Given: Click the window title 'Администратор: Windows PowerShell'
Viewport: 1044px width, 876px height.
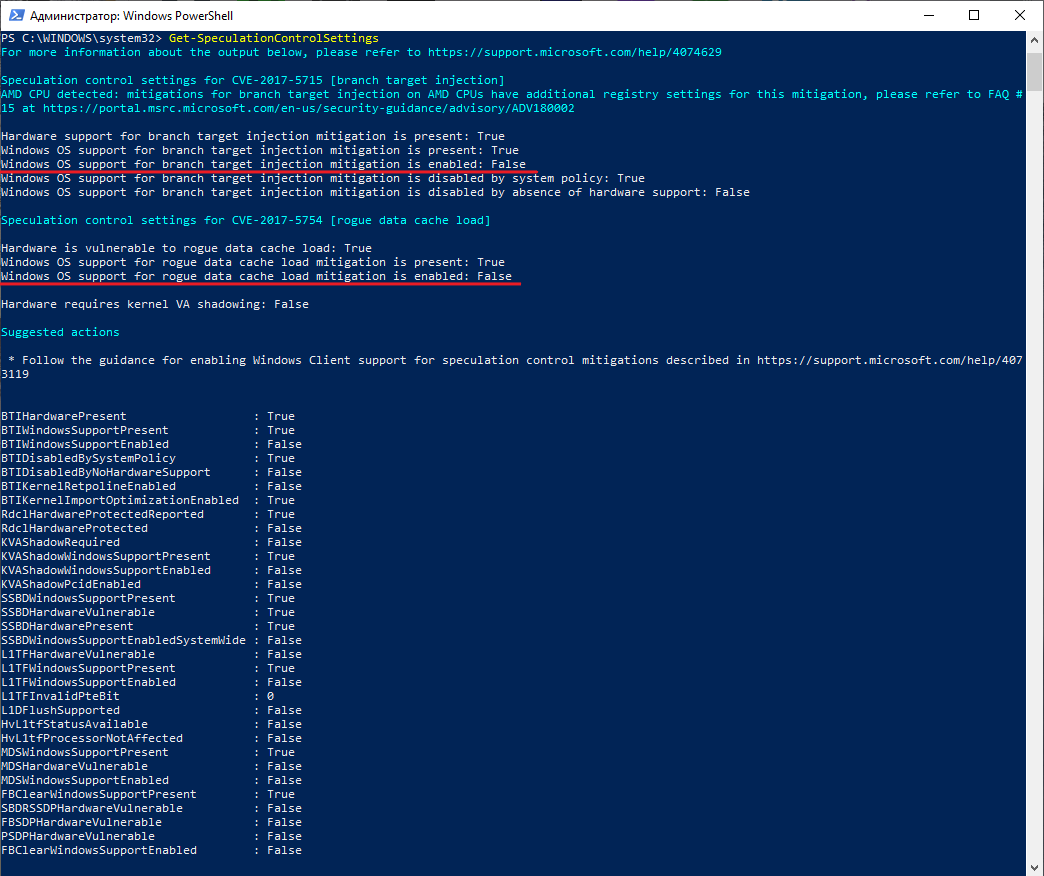Looking at the screenshot, I should 131,15.
